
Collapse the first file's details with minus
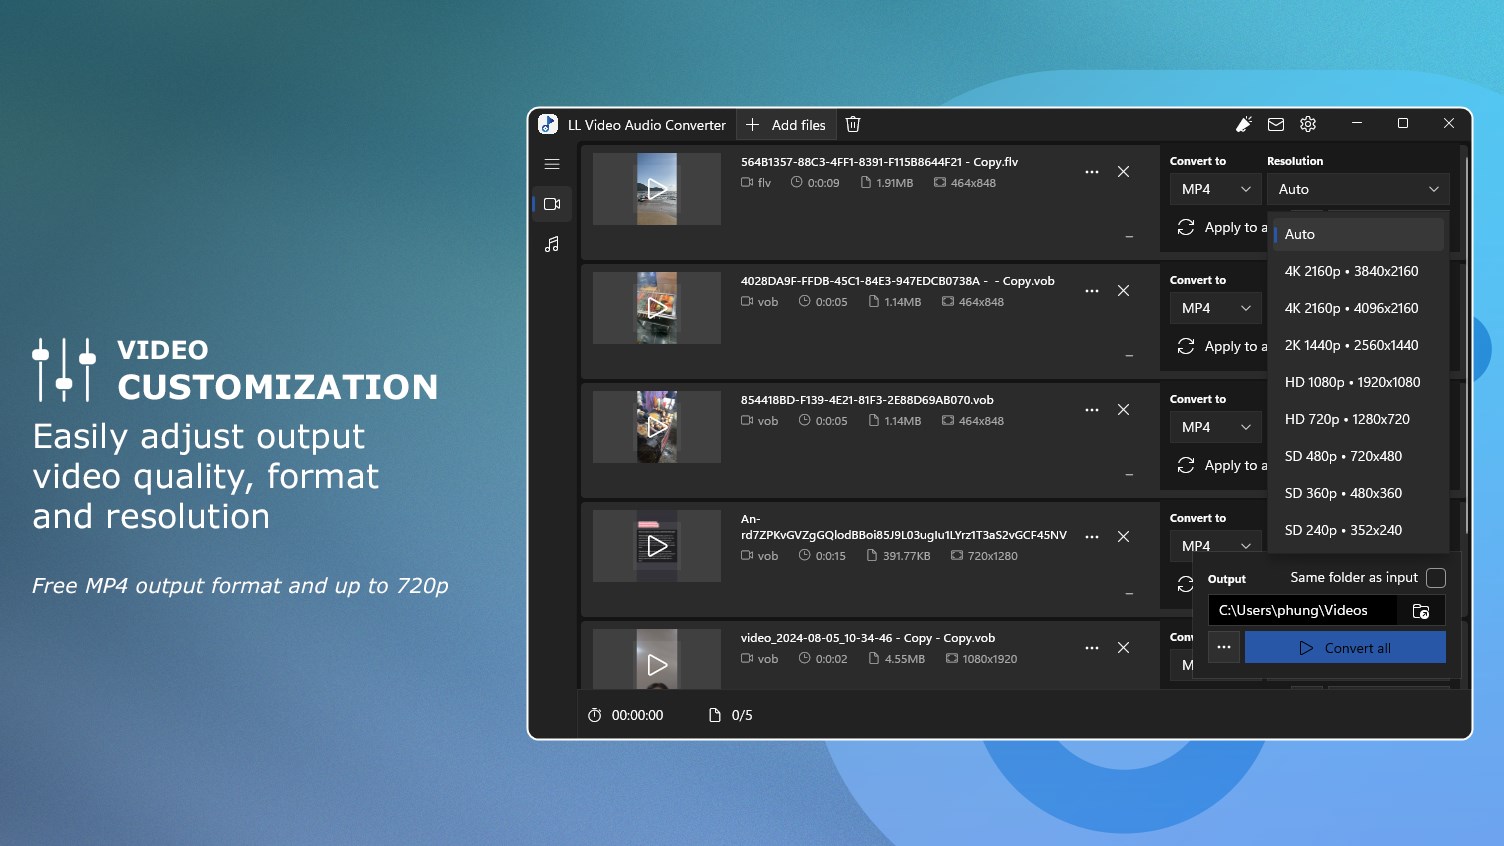pos(1129,237)
